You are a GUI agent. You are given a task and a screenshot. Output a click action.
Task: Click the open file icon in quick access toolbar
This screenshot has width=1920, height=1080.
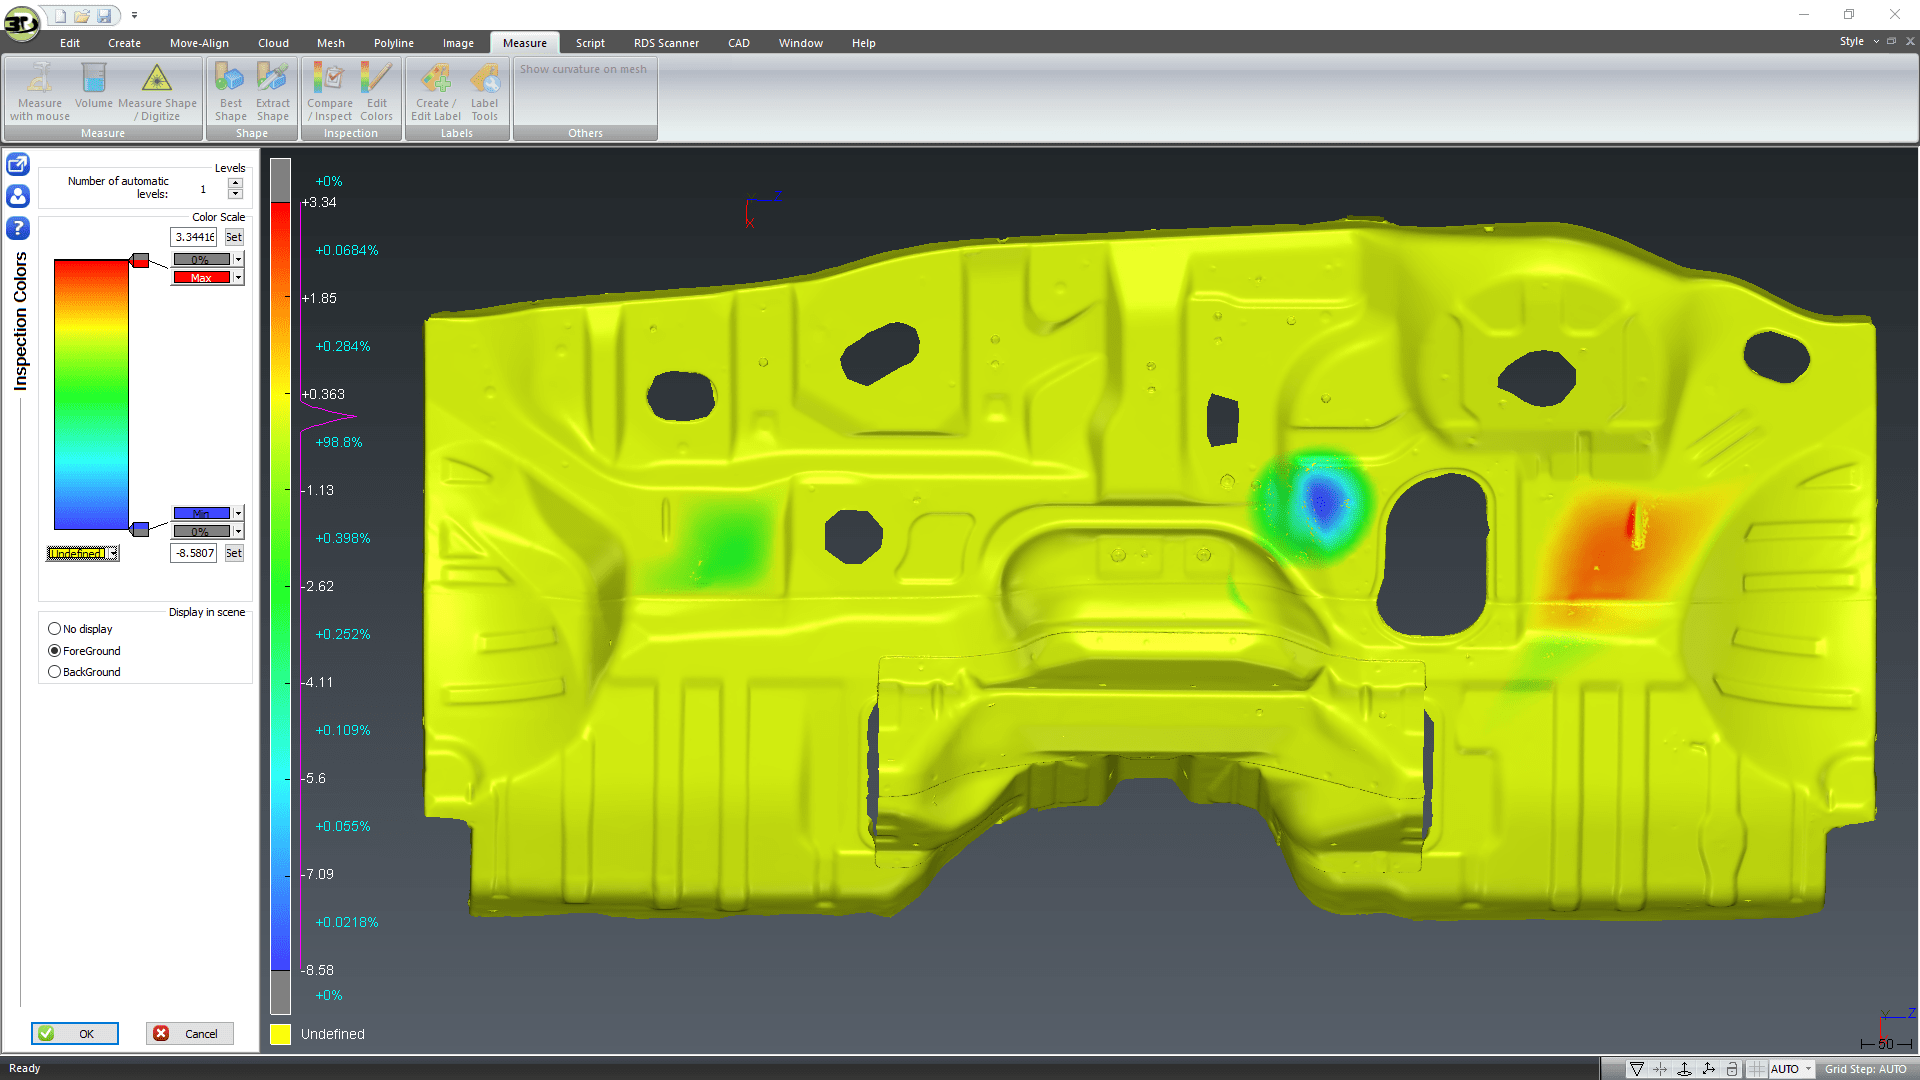[82, 16]
